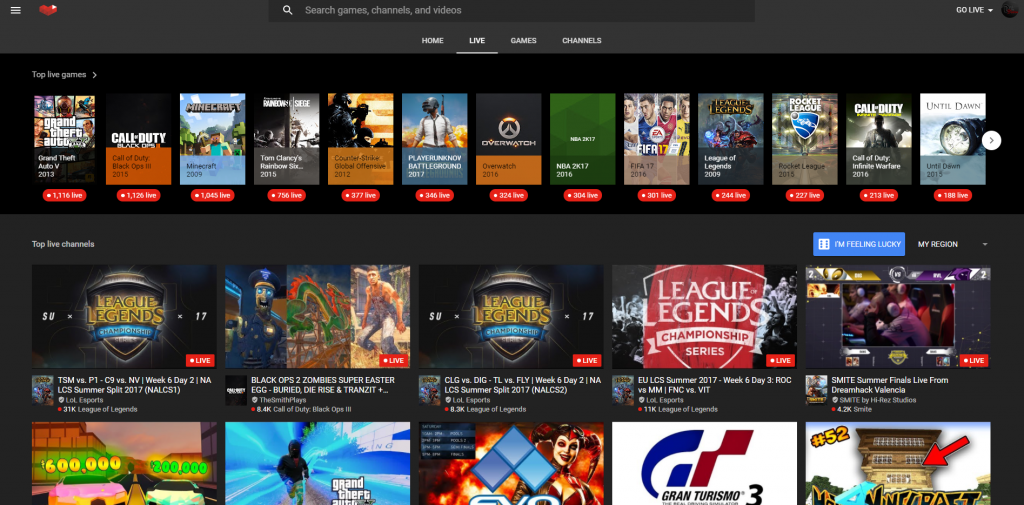
Task: Open the hamburger menu icon
Action: pos(14,10)
